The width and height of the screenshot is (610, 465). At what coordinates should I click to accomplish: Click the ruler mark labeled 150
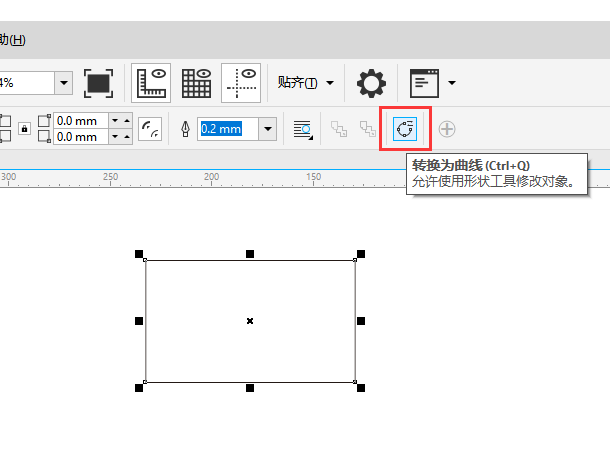[314, 177]
